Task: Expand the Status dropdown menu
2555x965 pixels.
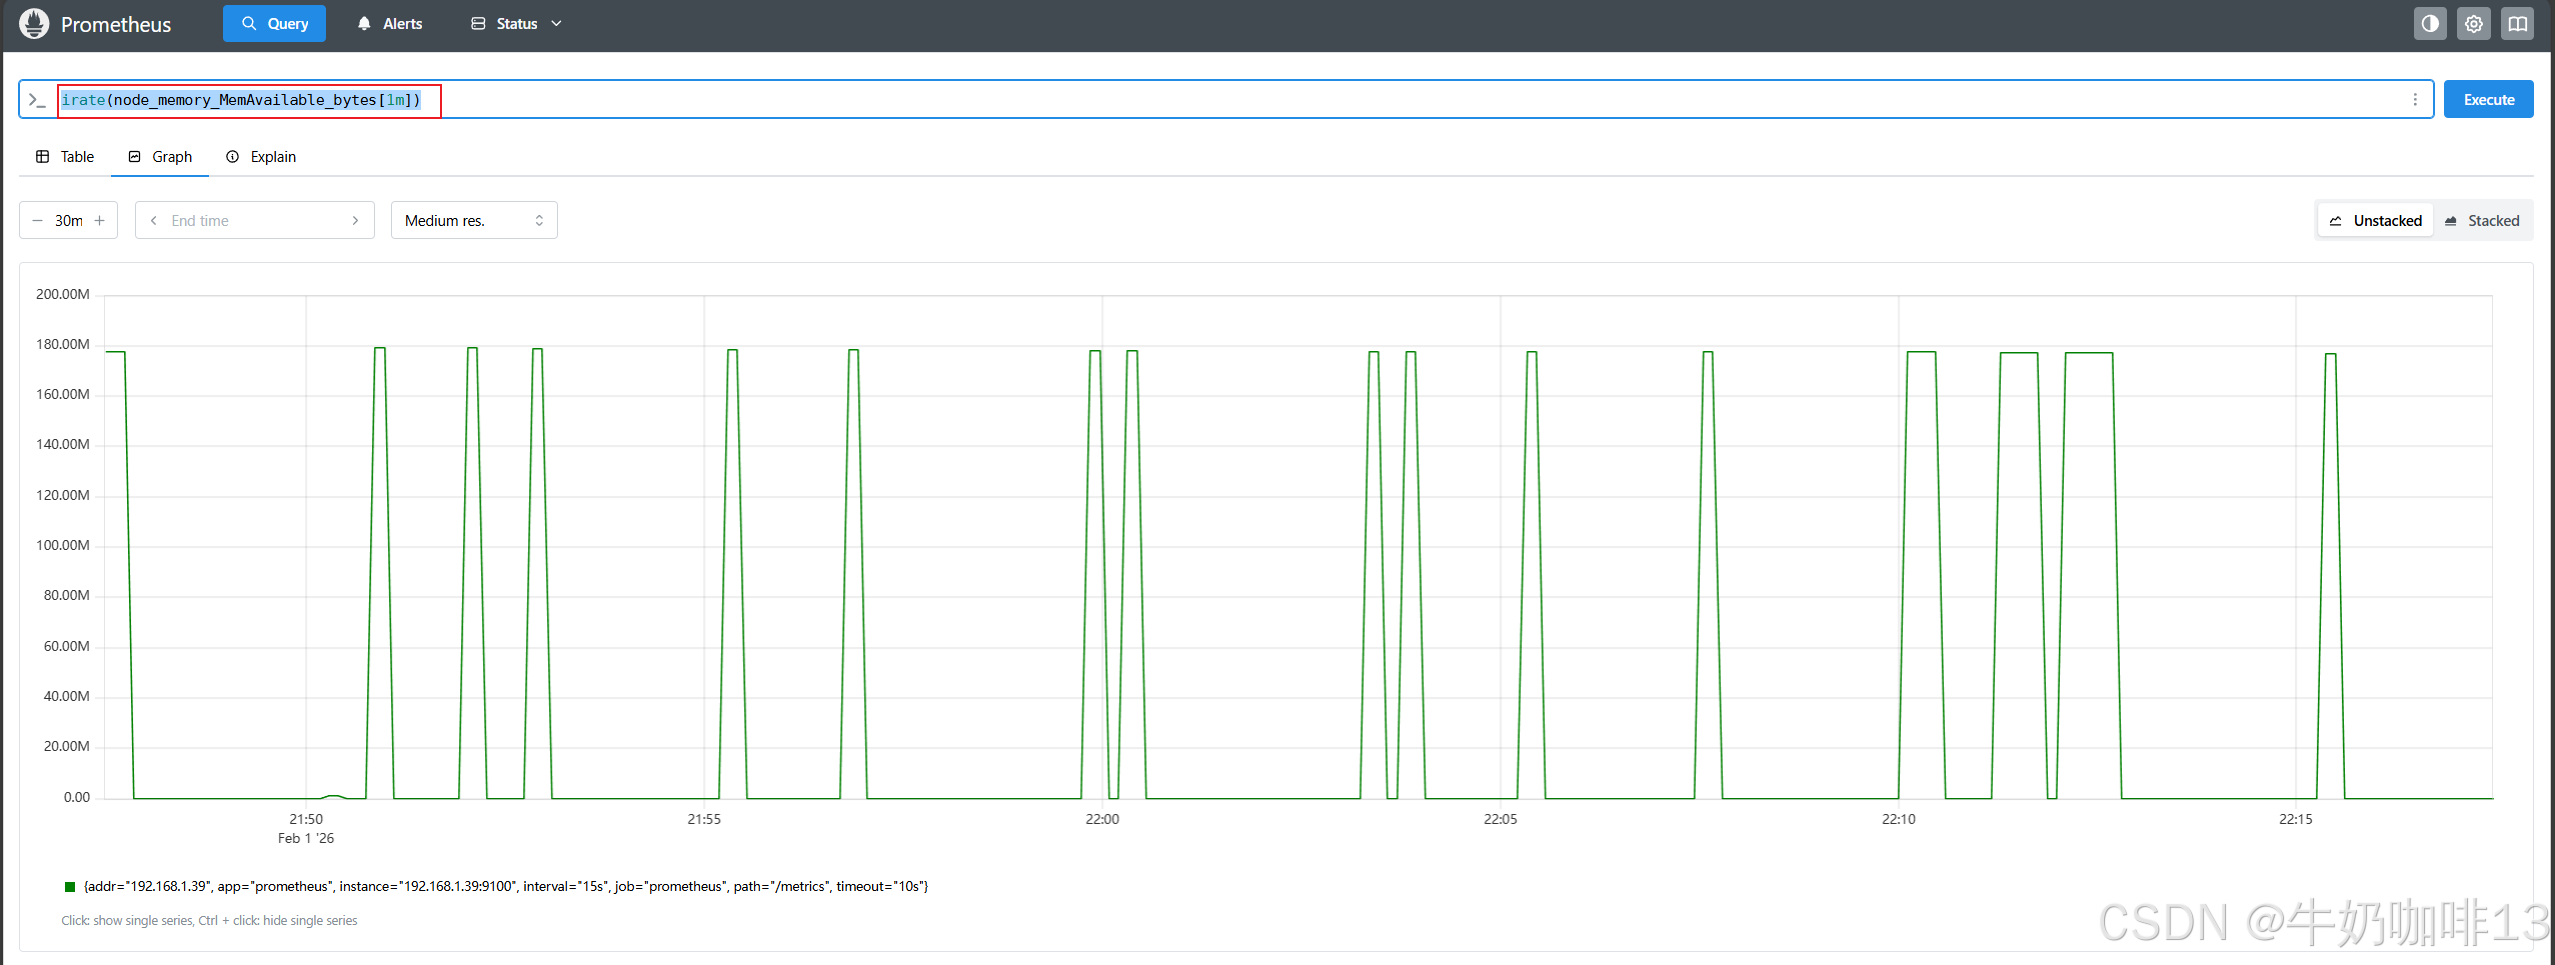Action: (x=516, y=24)
